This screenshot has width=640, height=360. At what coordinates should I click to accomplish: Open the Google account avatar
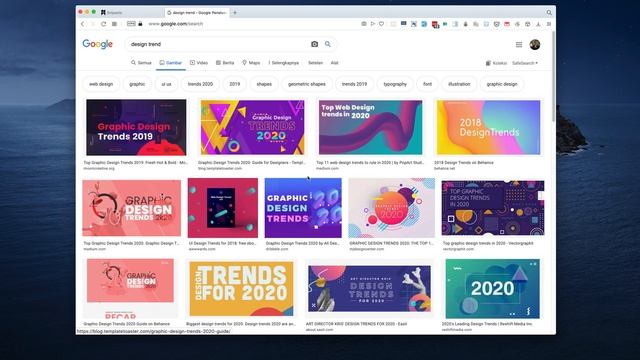[535, 44]
